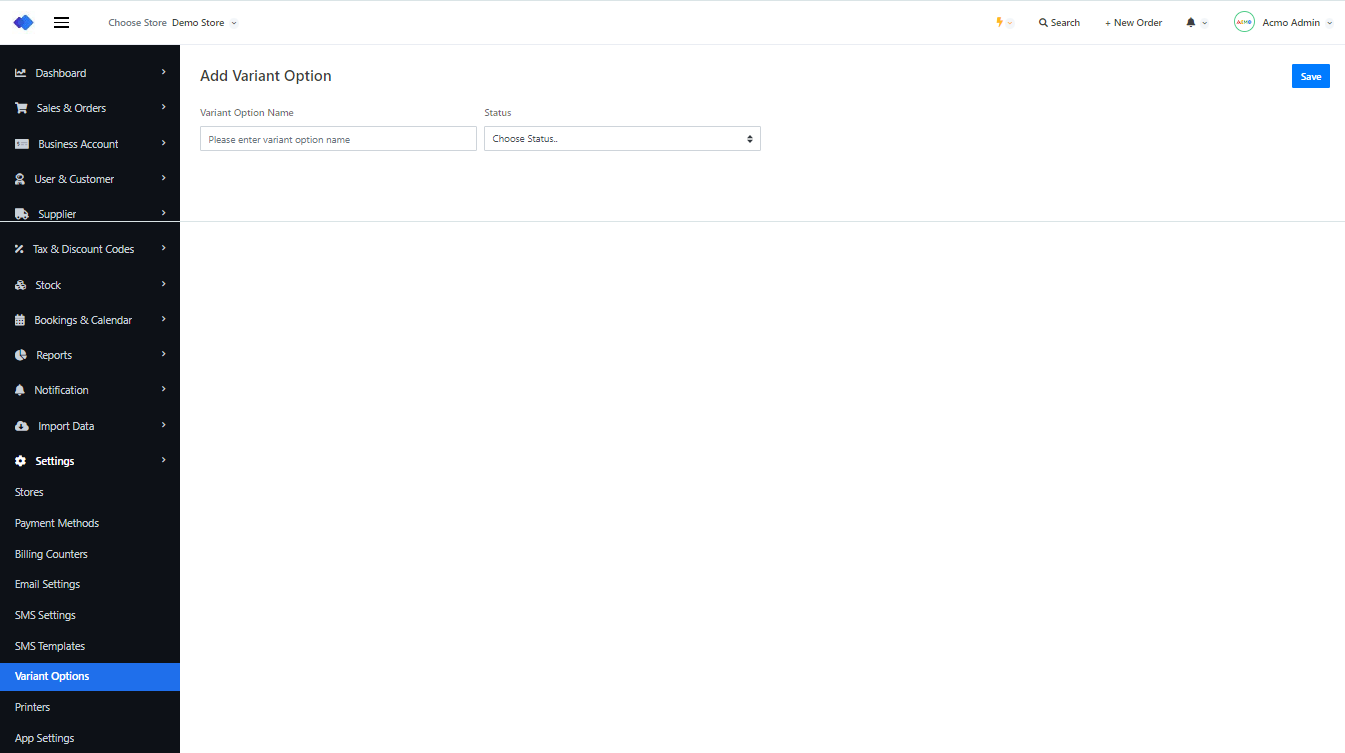Image resolution: width=1345 pixels, height=753 pixels.
Task: Click the Dashboard chart icon
Action: [x=21, y=73]
